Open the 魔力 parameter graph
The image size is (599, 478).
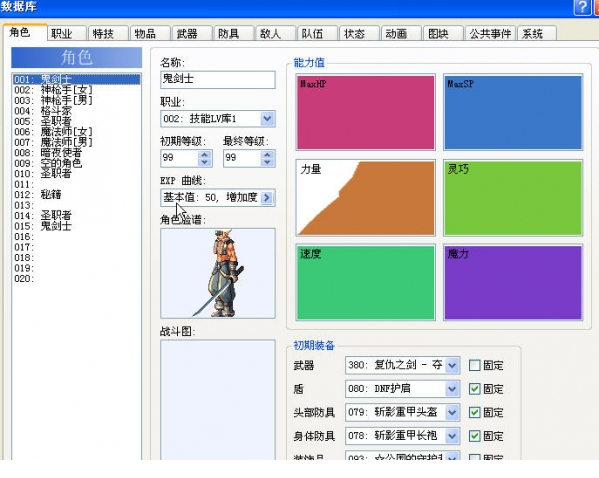[x=513, y=282]
